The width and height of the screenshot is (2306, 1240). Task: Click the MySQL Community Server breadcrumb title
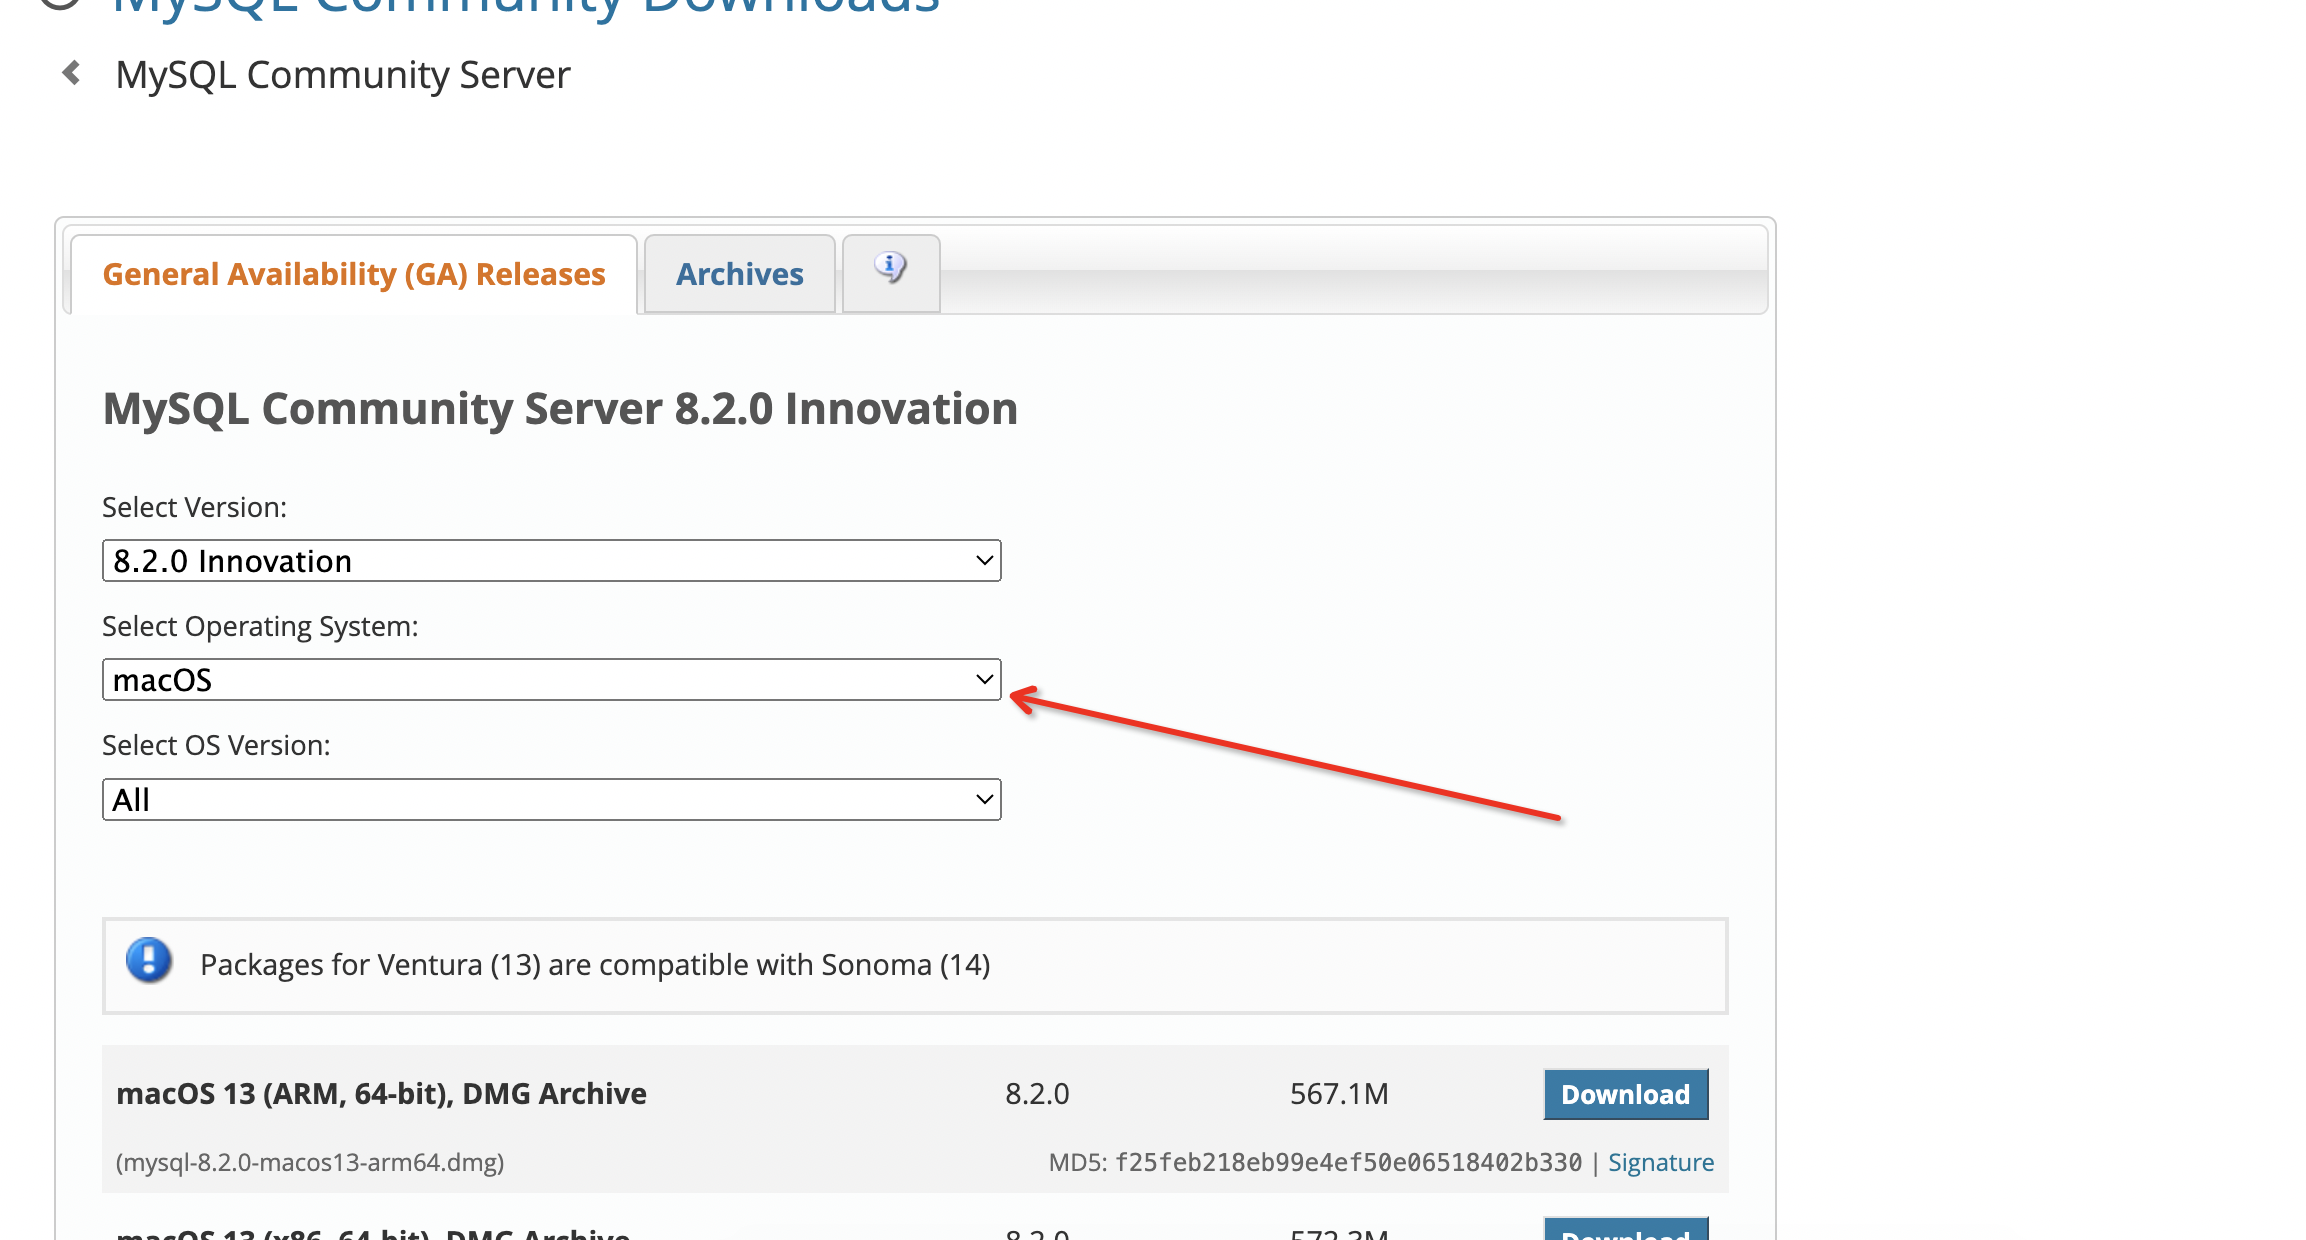tap(343, 75)
